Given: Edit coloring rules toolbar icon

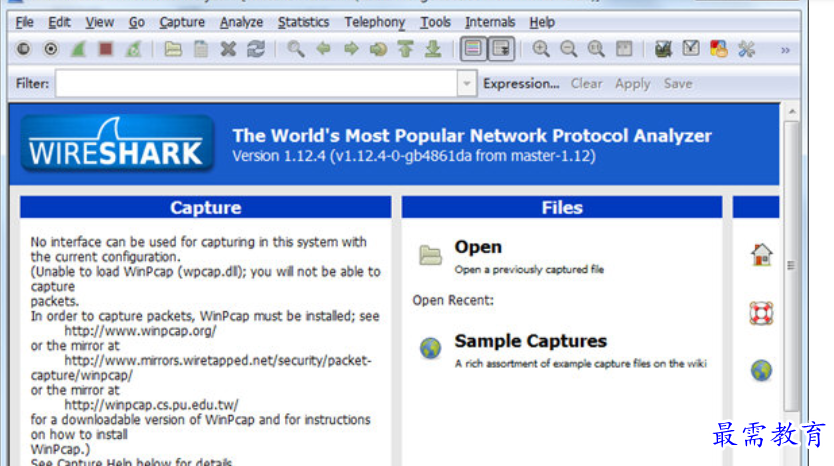Looking at the screenshot, I should click(719, 49).
